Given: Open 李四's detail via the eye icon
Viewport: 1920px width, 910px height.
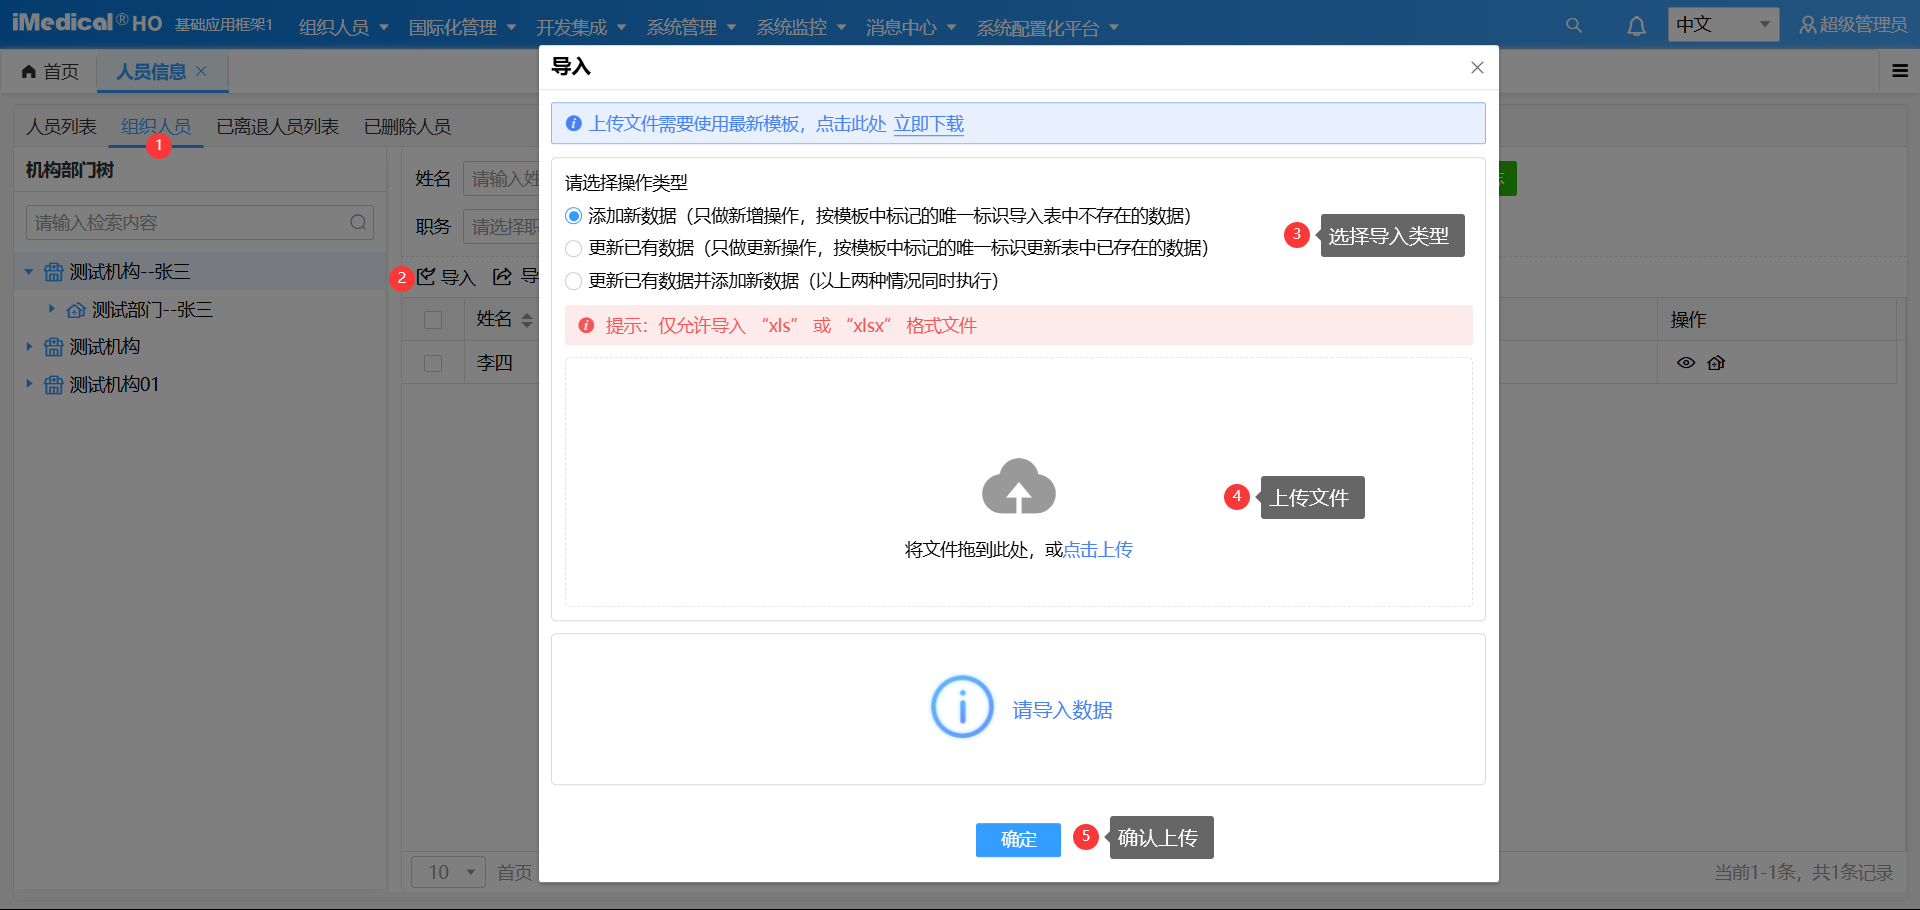Looking at the screenshot, I should tap(1686, 362).
